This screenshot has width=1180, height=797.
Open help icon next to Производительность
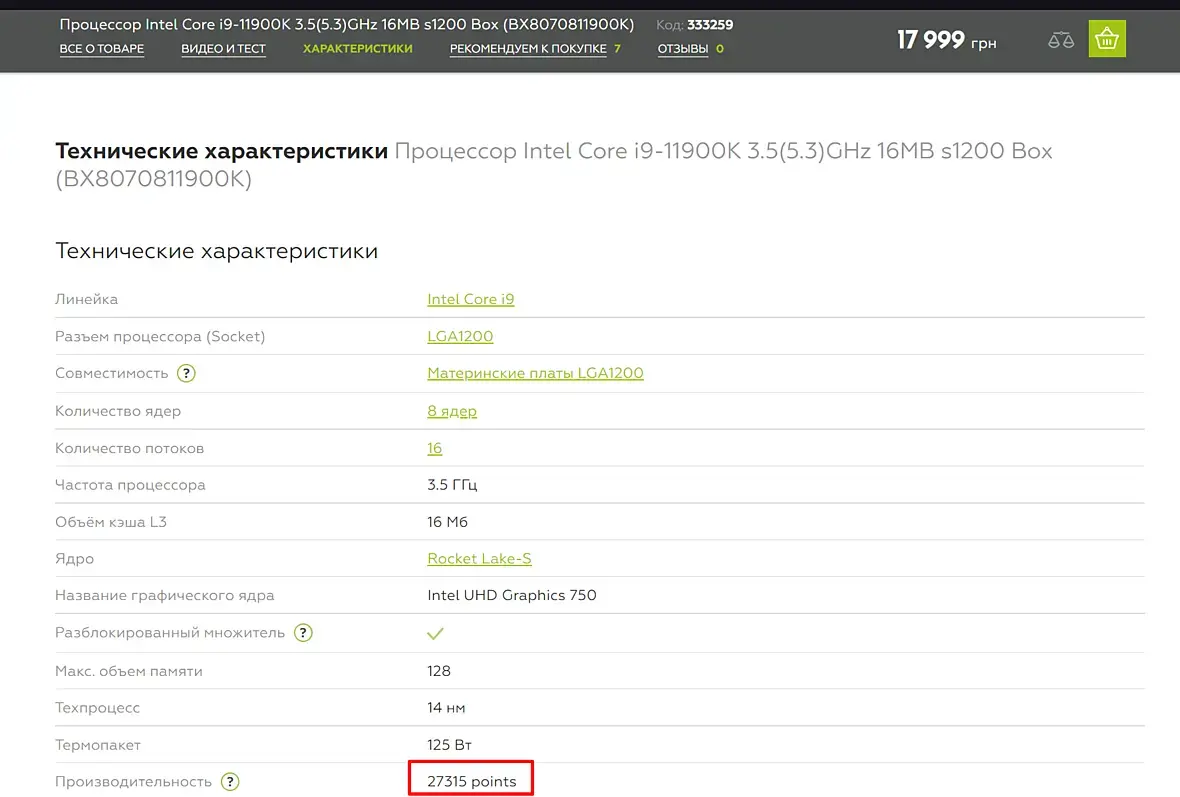coord(230,782)
